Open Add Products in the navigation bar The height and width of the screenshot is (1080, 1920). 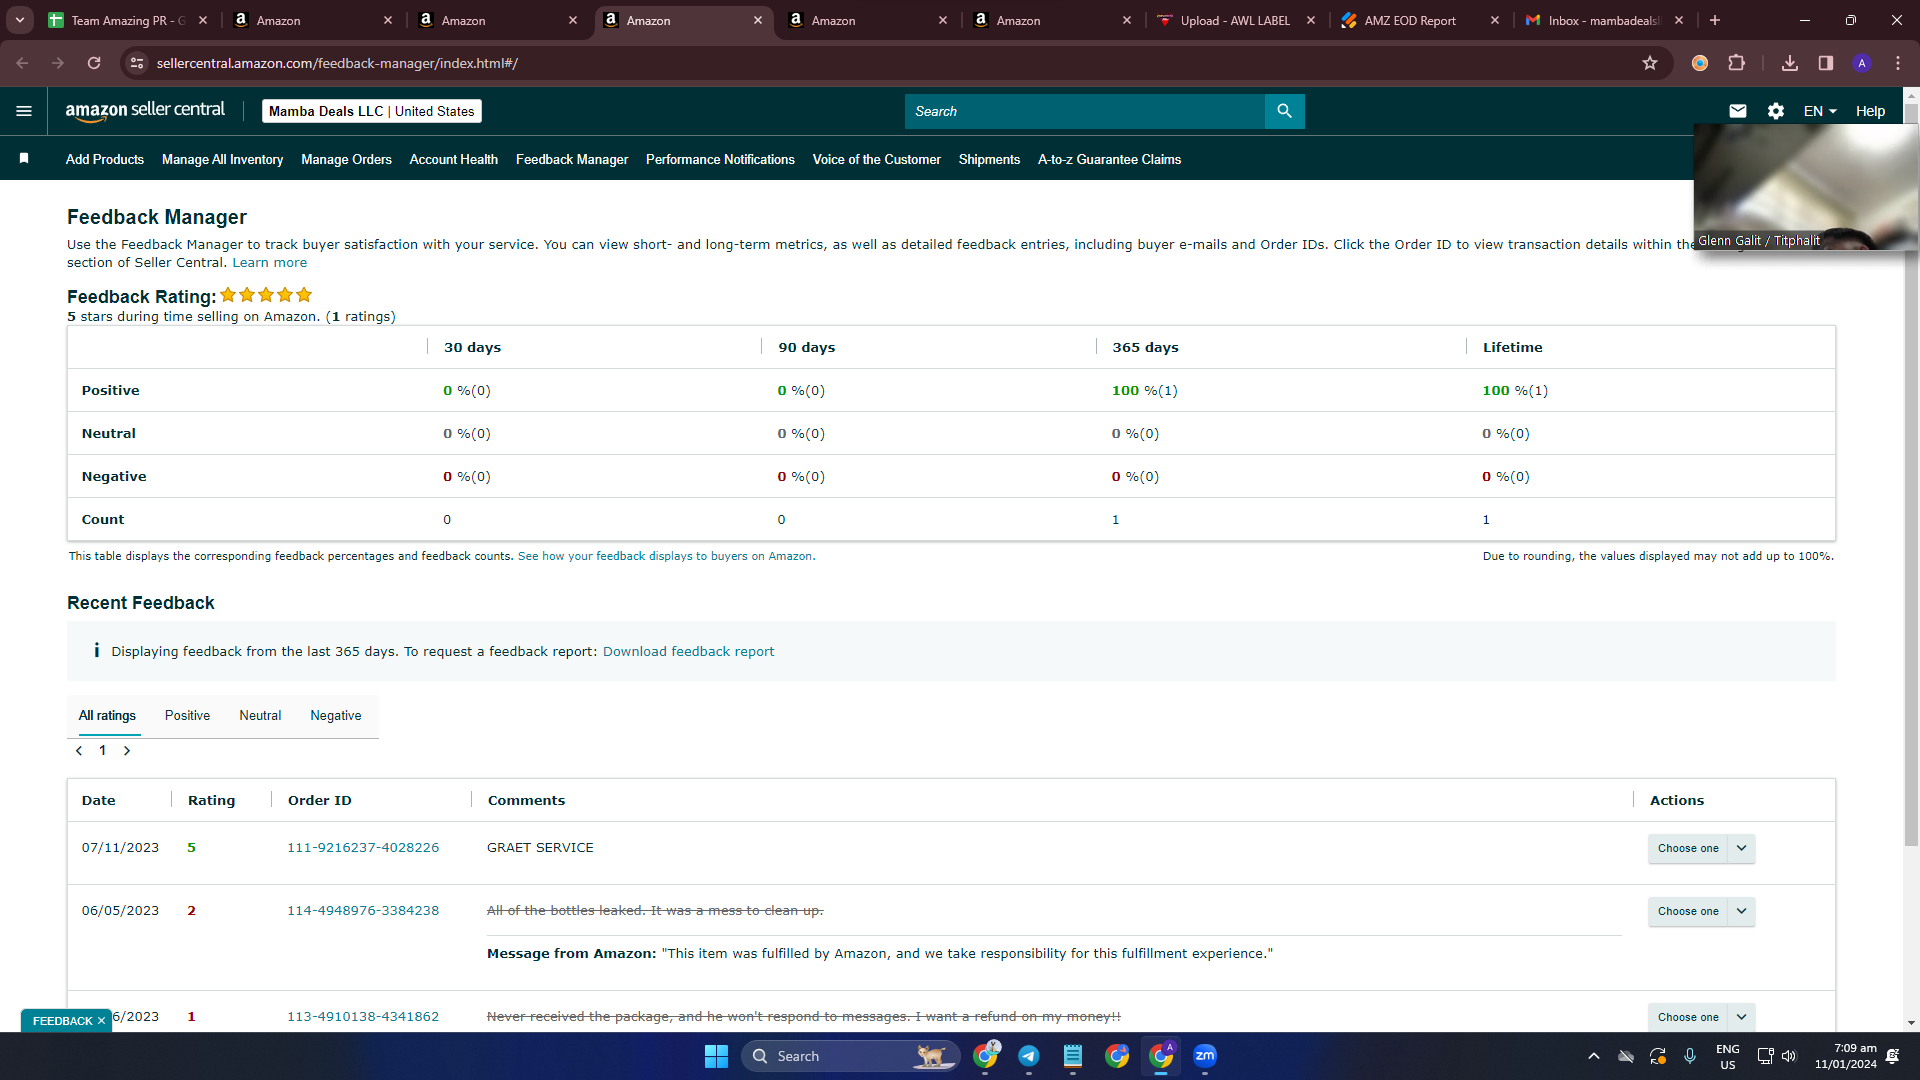105,159
